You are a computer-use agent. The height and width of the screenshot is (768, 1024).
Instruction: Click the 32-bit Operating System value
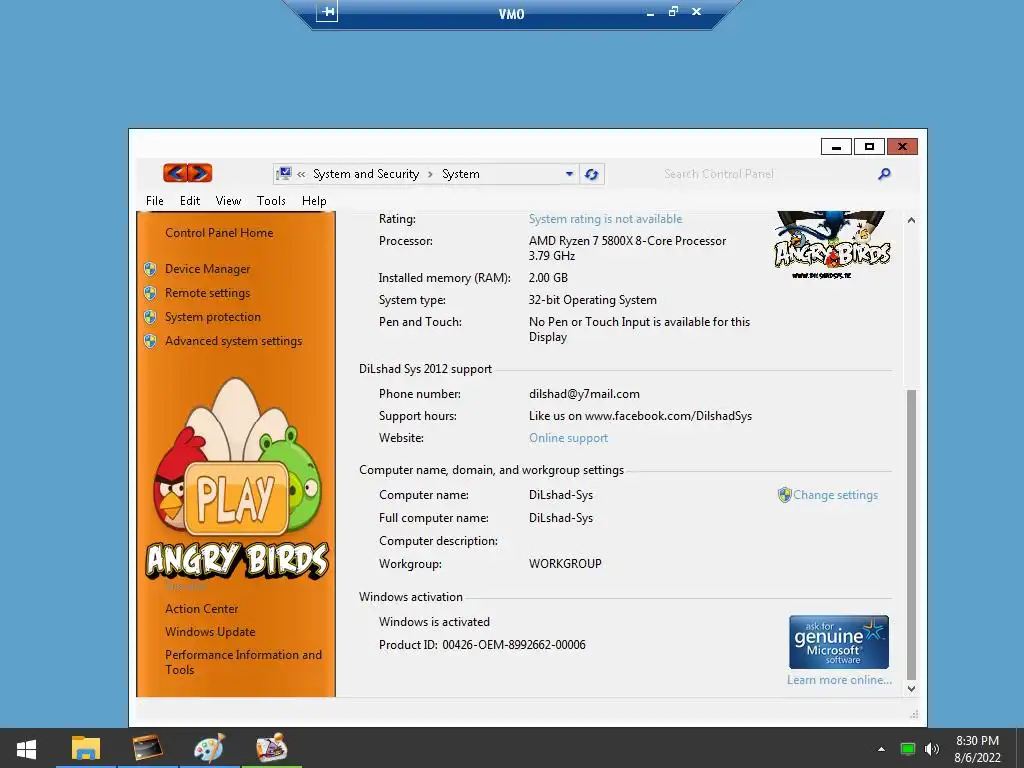[592, 300]
